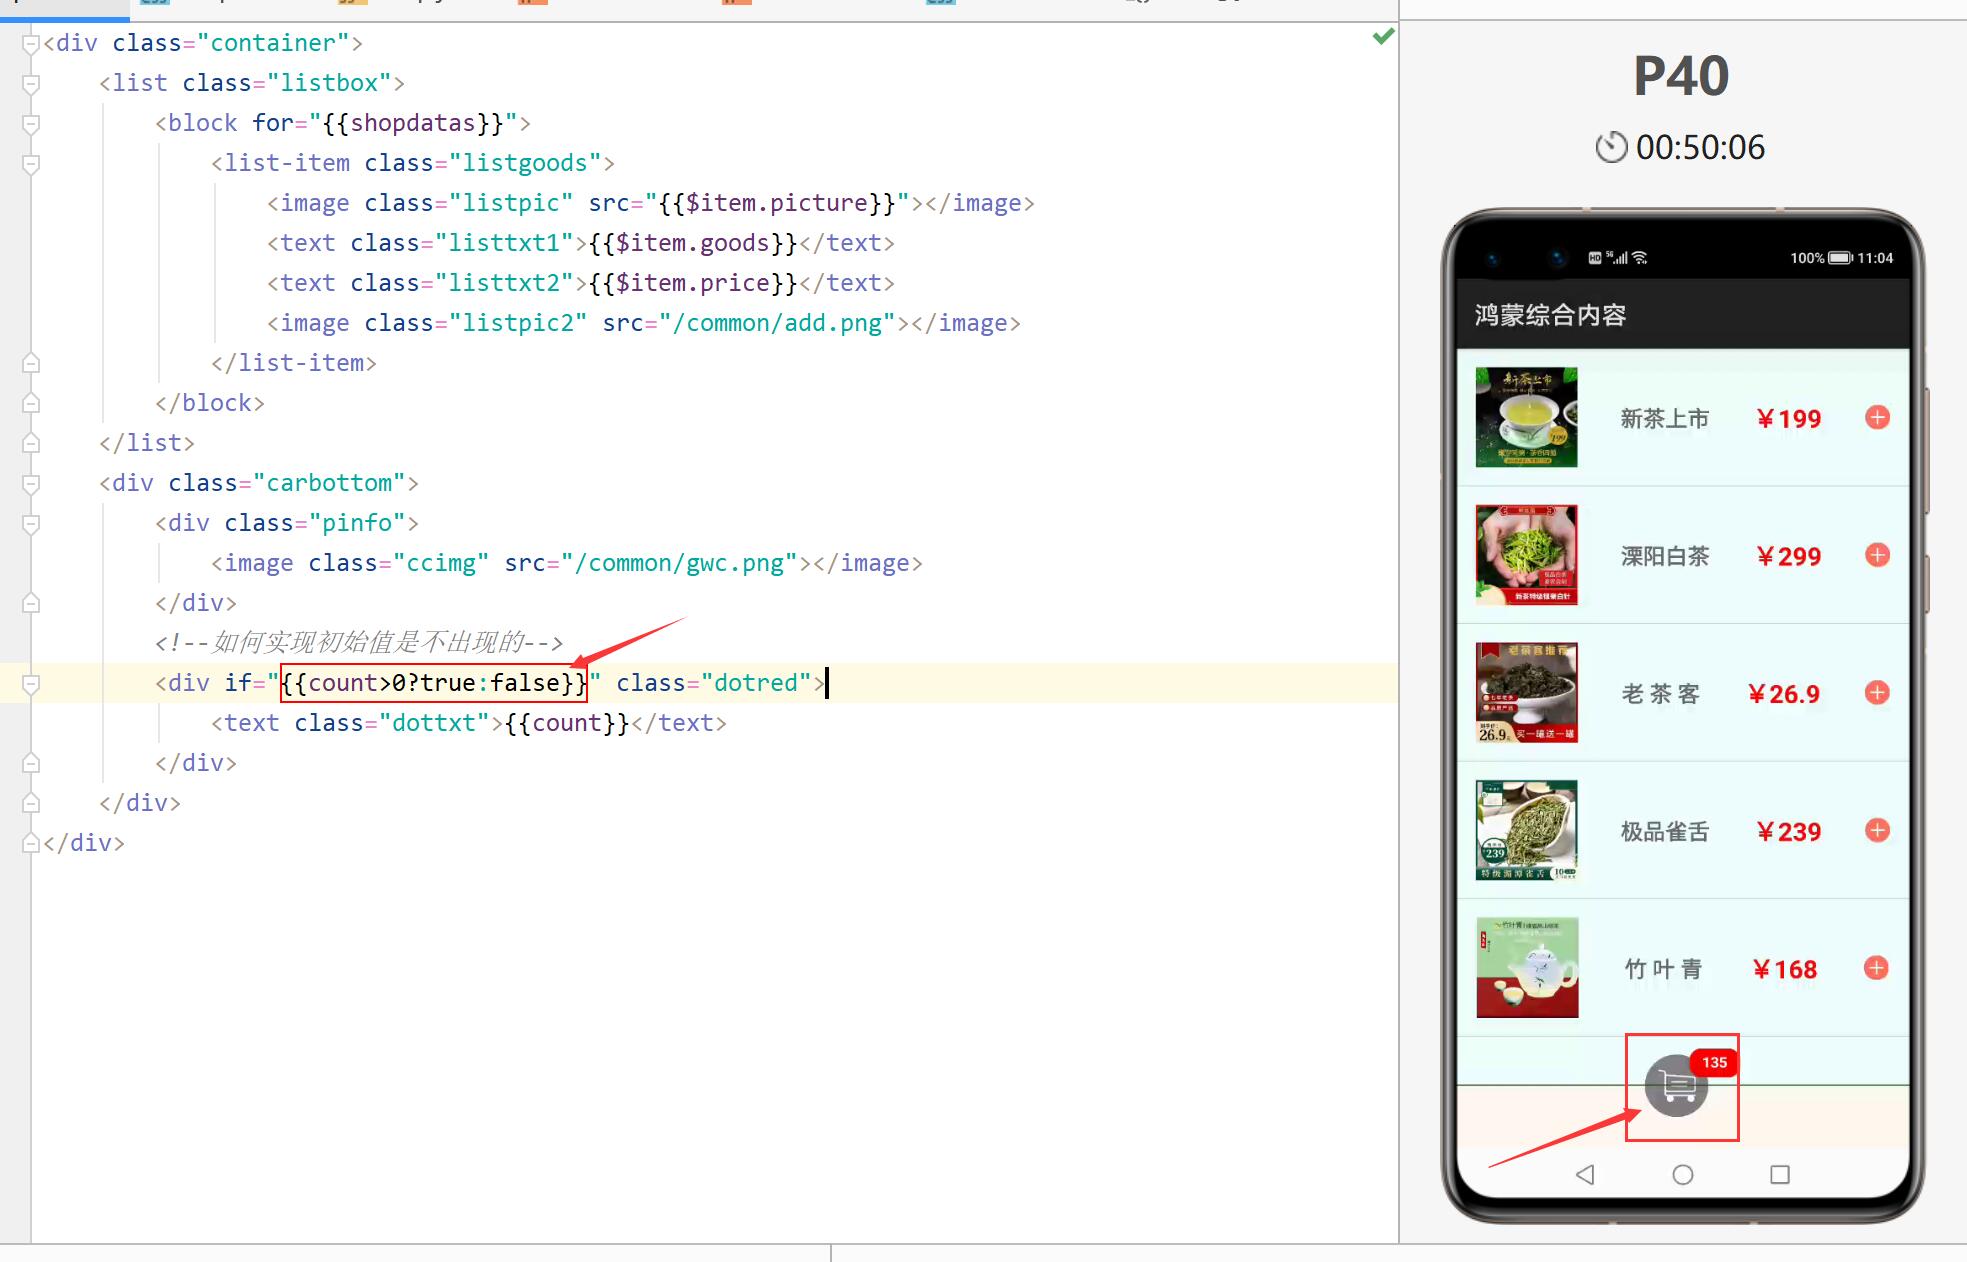Click fold marker at closing list-item tag
Viewport: 1967px width, 1262px height.
pyautogui.click(x=31, y=363)
